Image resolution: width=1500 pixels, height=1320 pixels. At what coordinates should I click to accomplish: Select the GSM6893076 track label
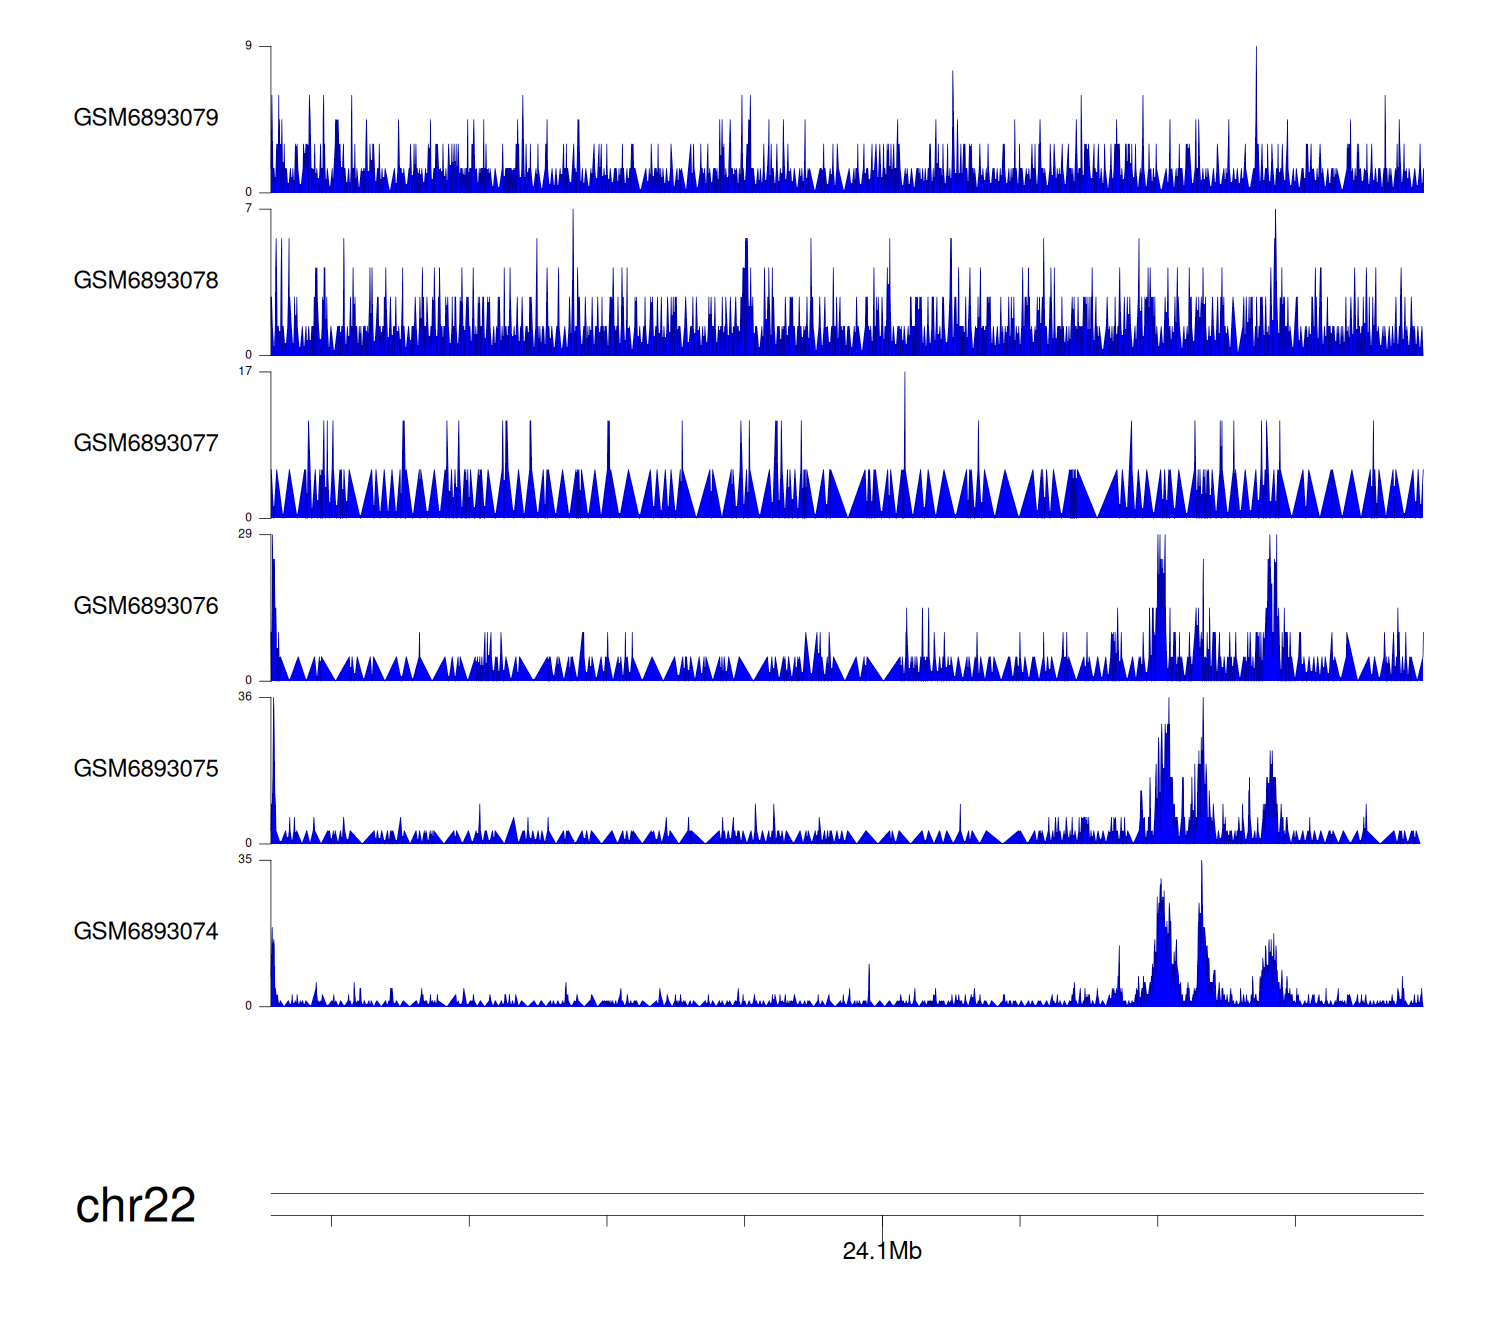146,606
